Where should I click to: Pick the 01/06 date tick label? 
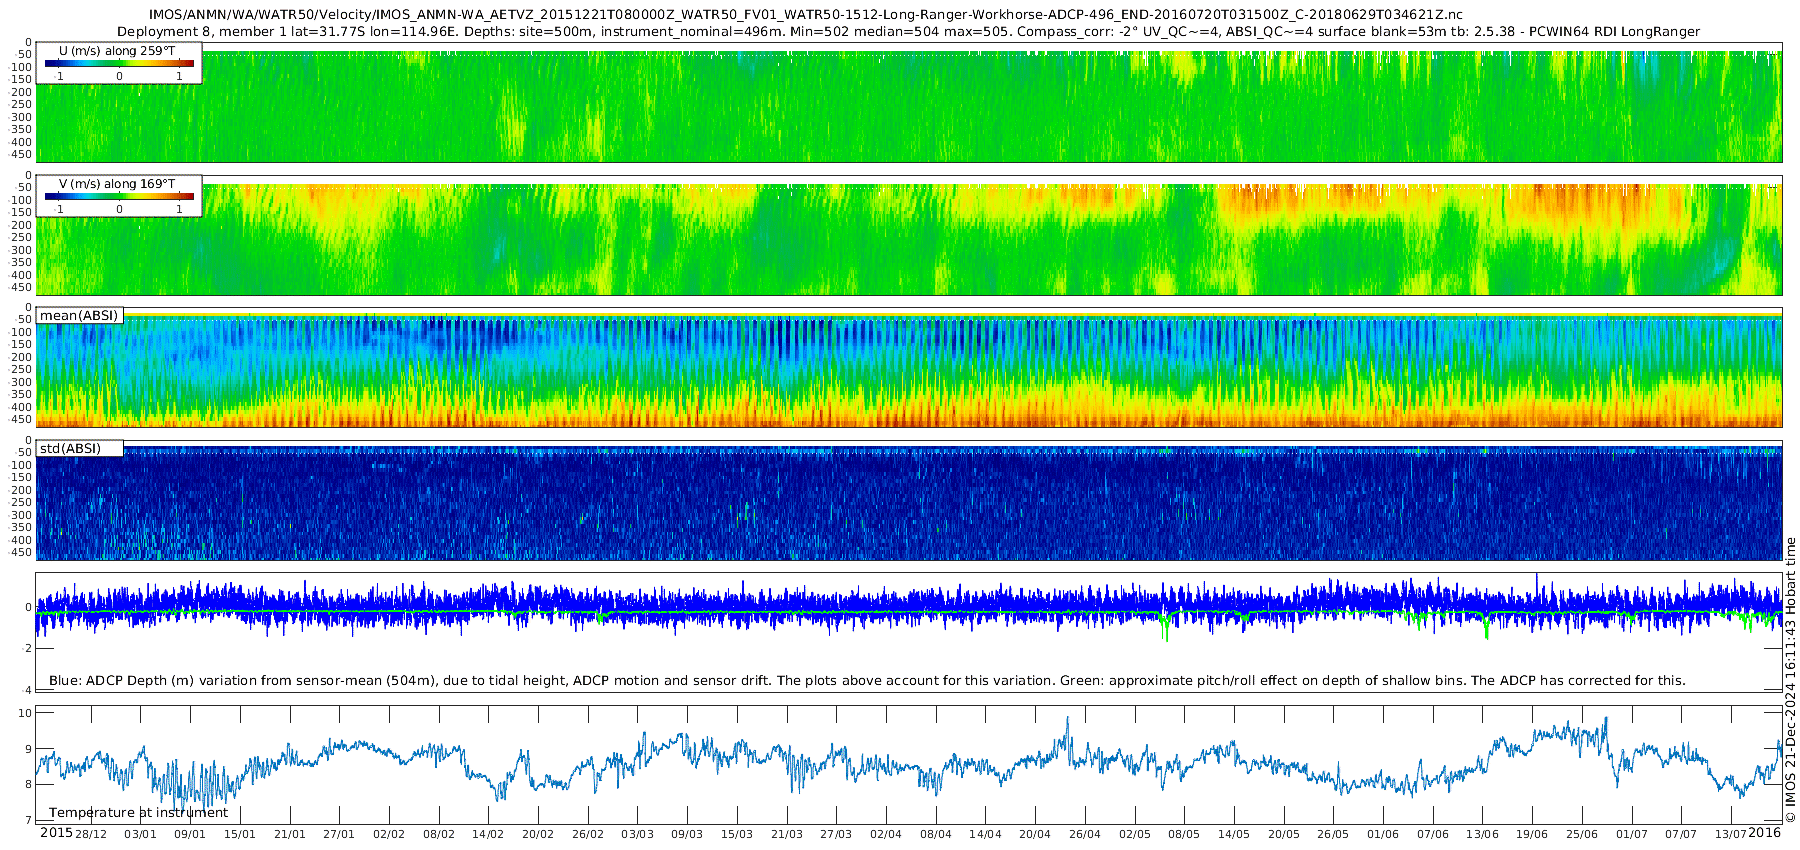(x=1383, y=834)
